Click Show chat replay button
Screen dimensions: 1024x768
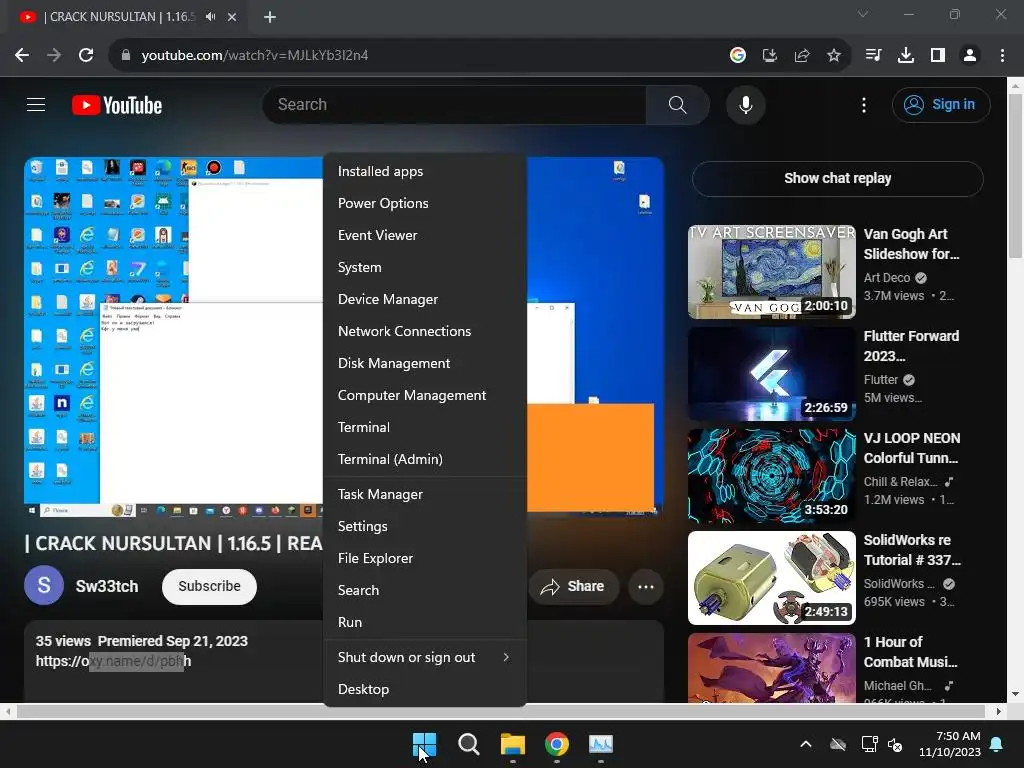pyautogui.click(x=837, y=178)
